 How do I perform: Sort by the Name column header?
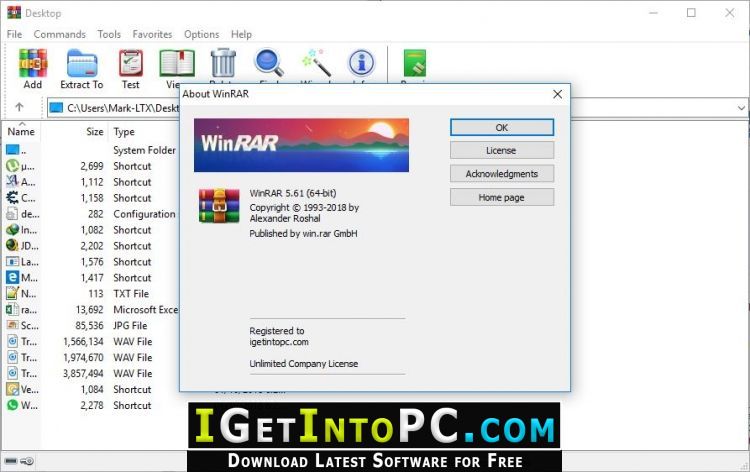coord(21,131)
